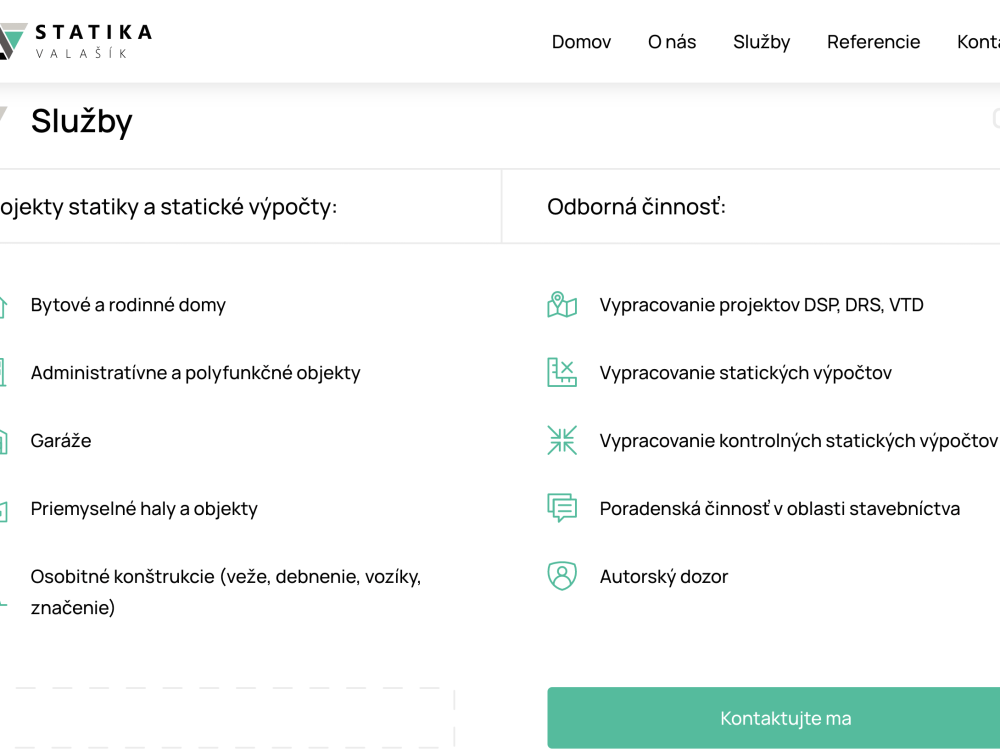Select Vypracovanie projektov DSP, DRS, VTD
Screen dimensions: 1000x750
pos(761,305)
